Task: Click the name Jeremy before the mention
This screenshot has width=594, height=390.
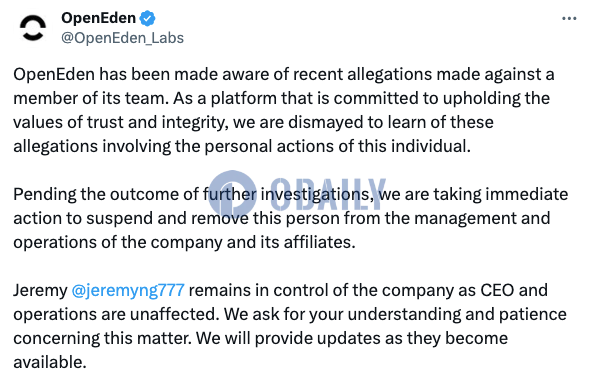Action: 40,291
